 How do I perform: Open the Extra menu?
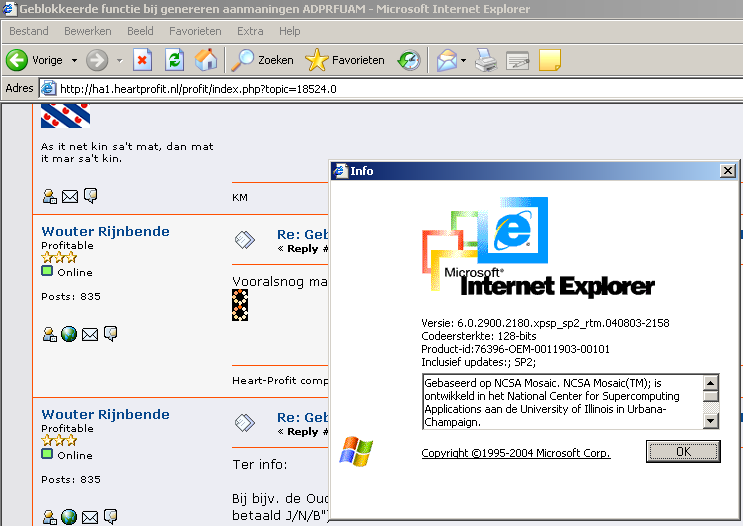point(250,31)
